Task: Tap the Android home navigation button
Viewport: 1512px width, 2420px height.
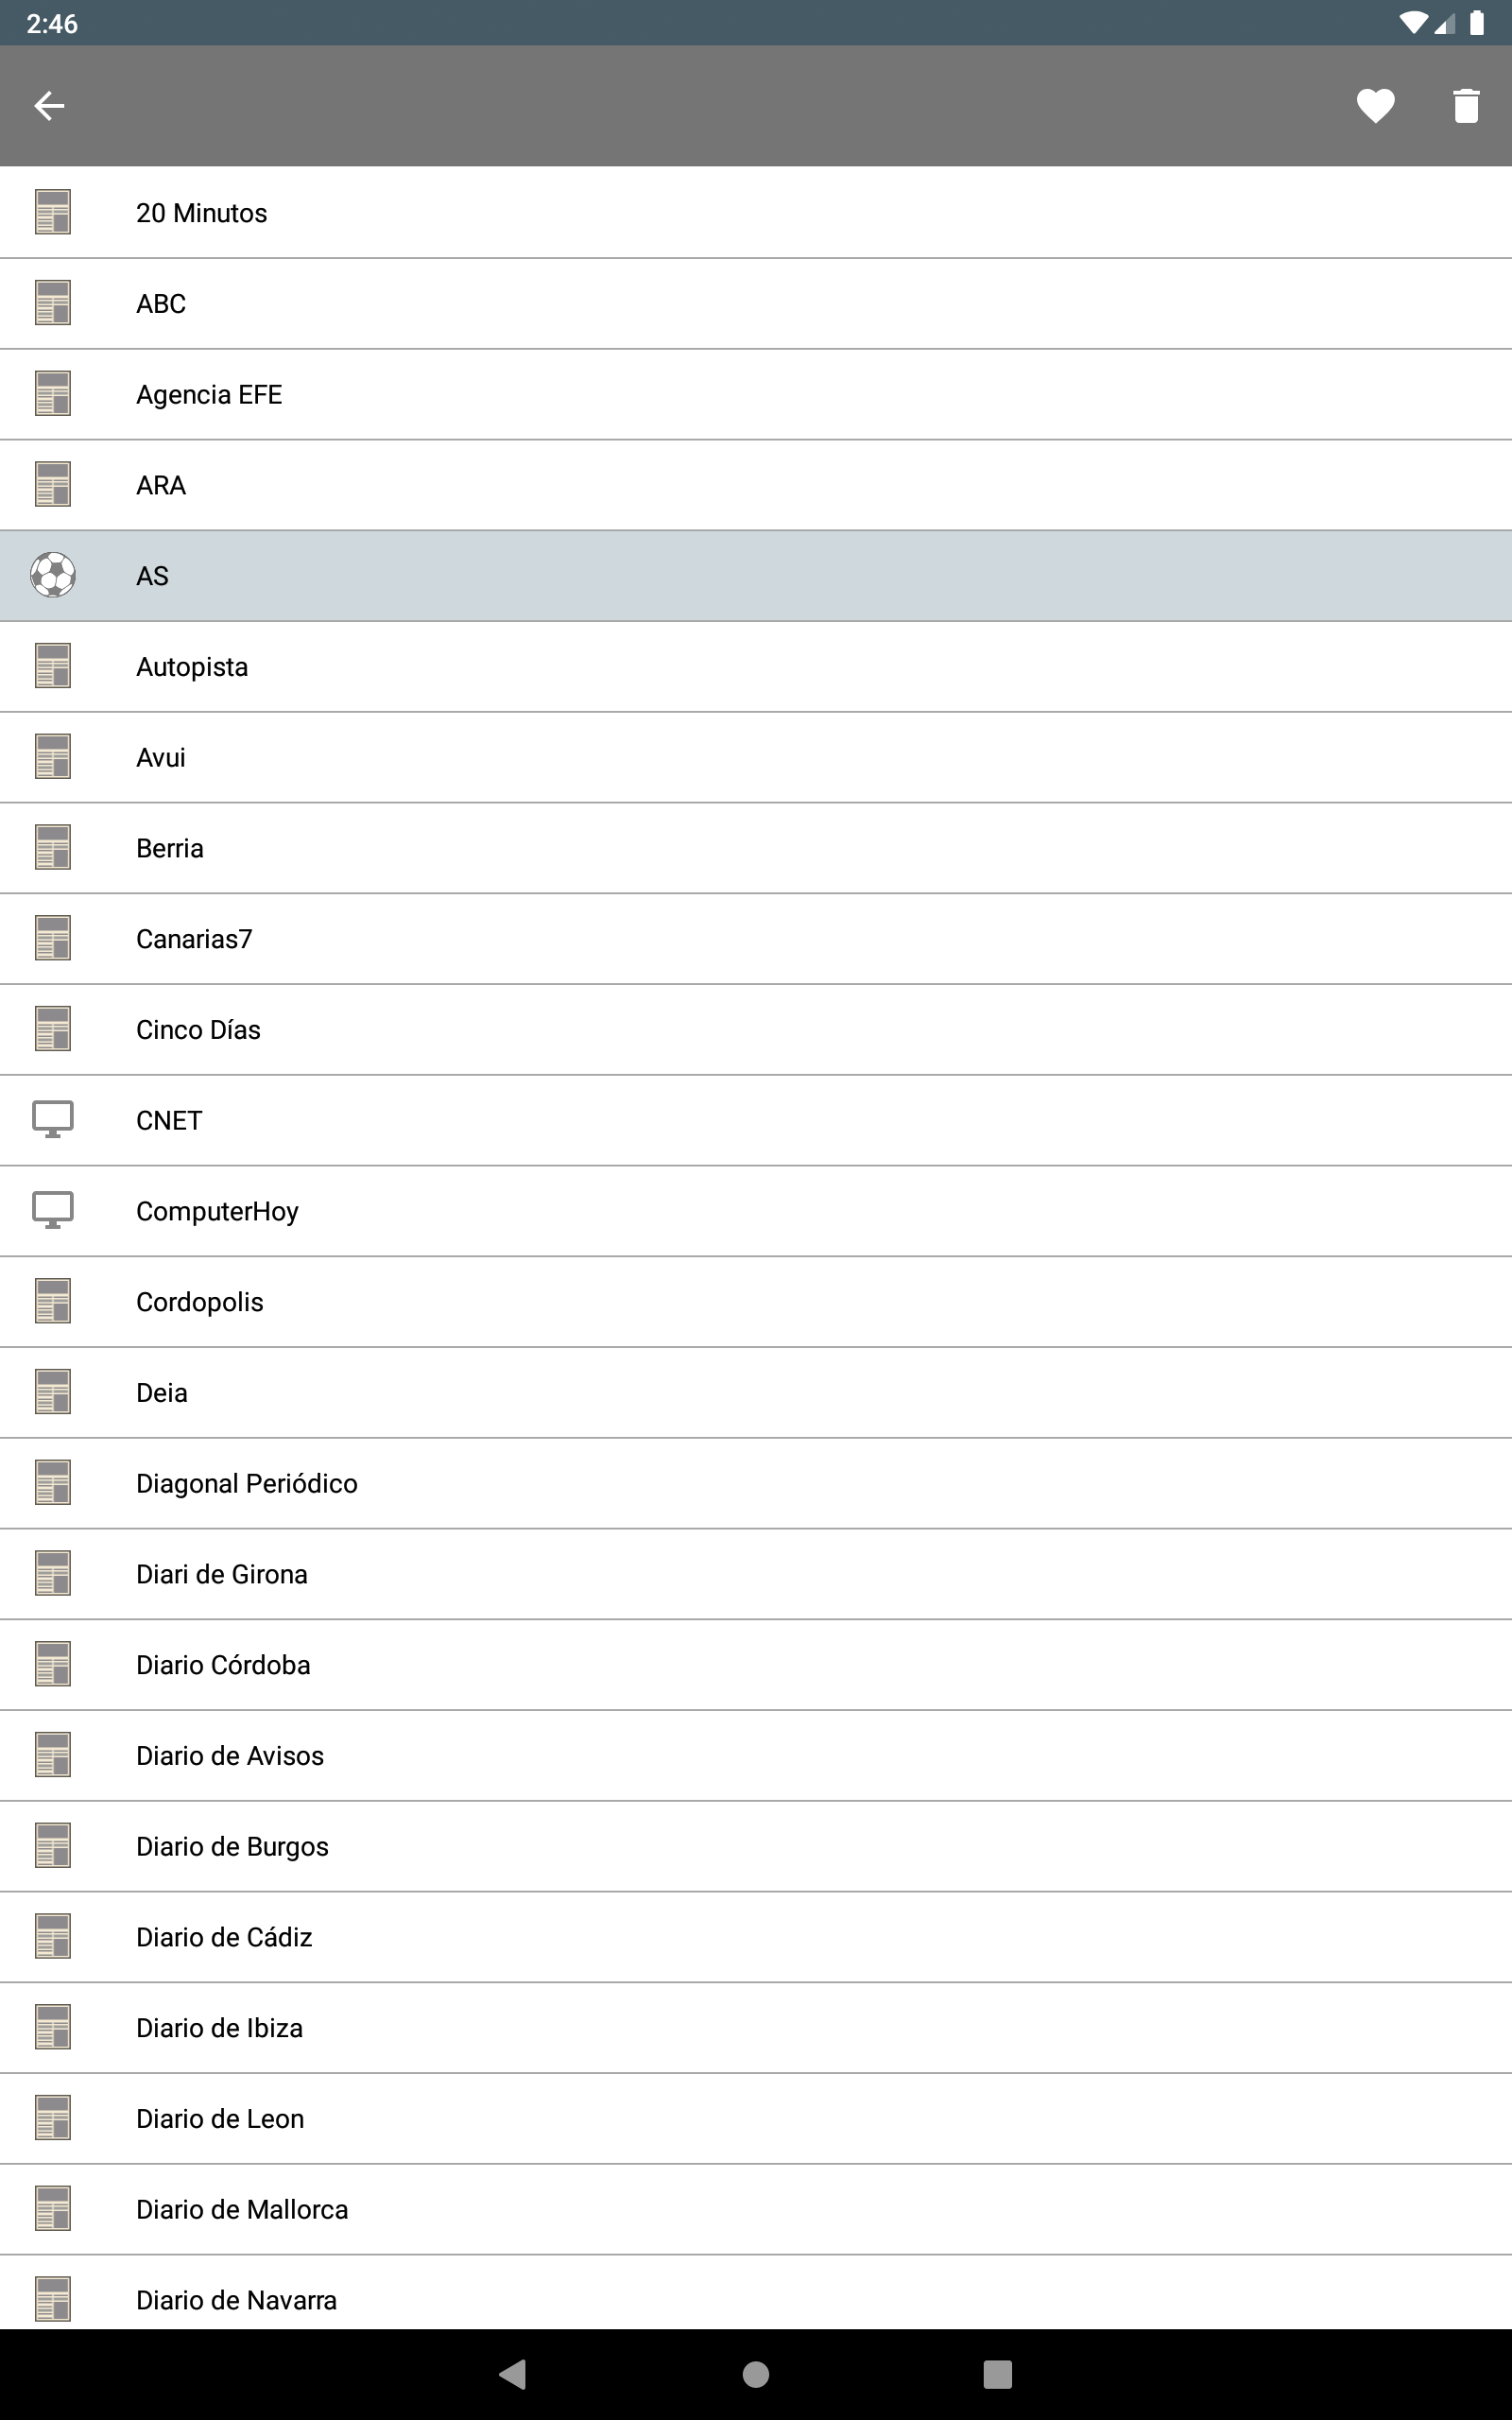Action: click(756, 2374)
